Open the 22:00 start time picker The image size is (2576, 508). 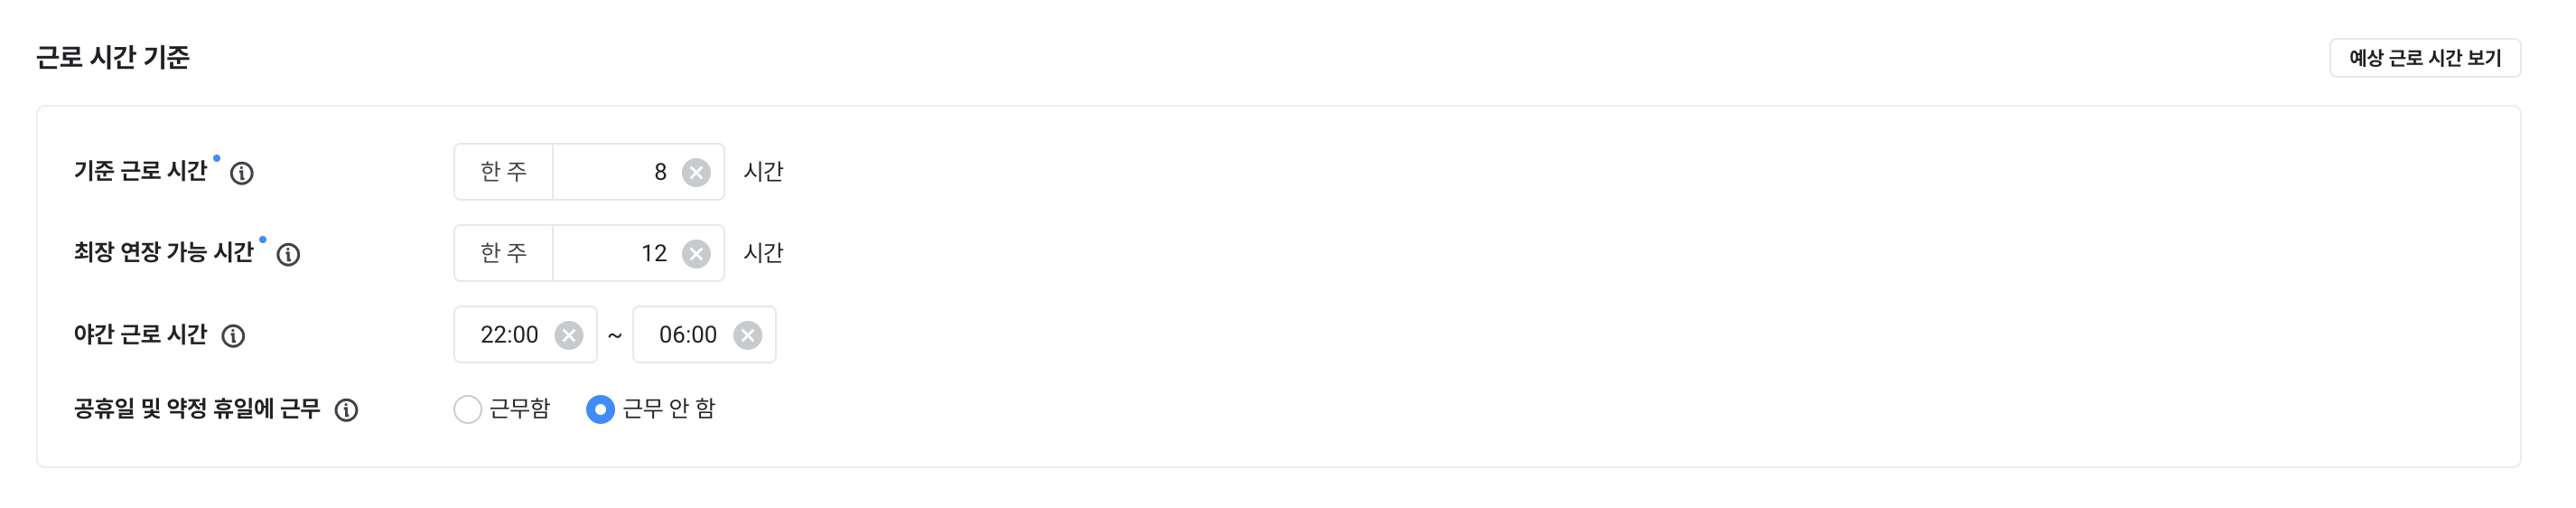(525, 334)
